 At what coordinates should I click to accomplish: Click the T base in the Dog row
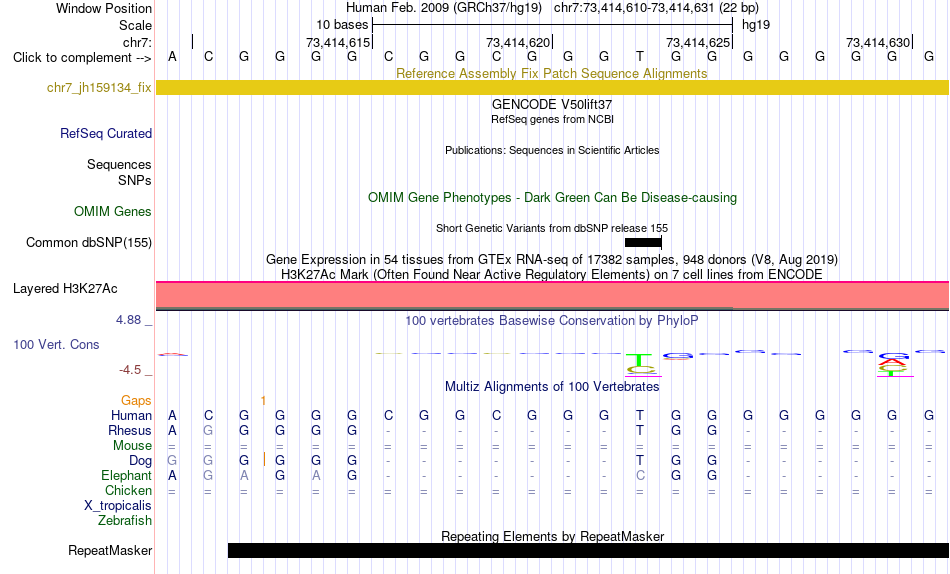pyautogui.click(x=639, y=461)
